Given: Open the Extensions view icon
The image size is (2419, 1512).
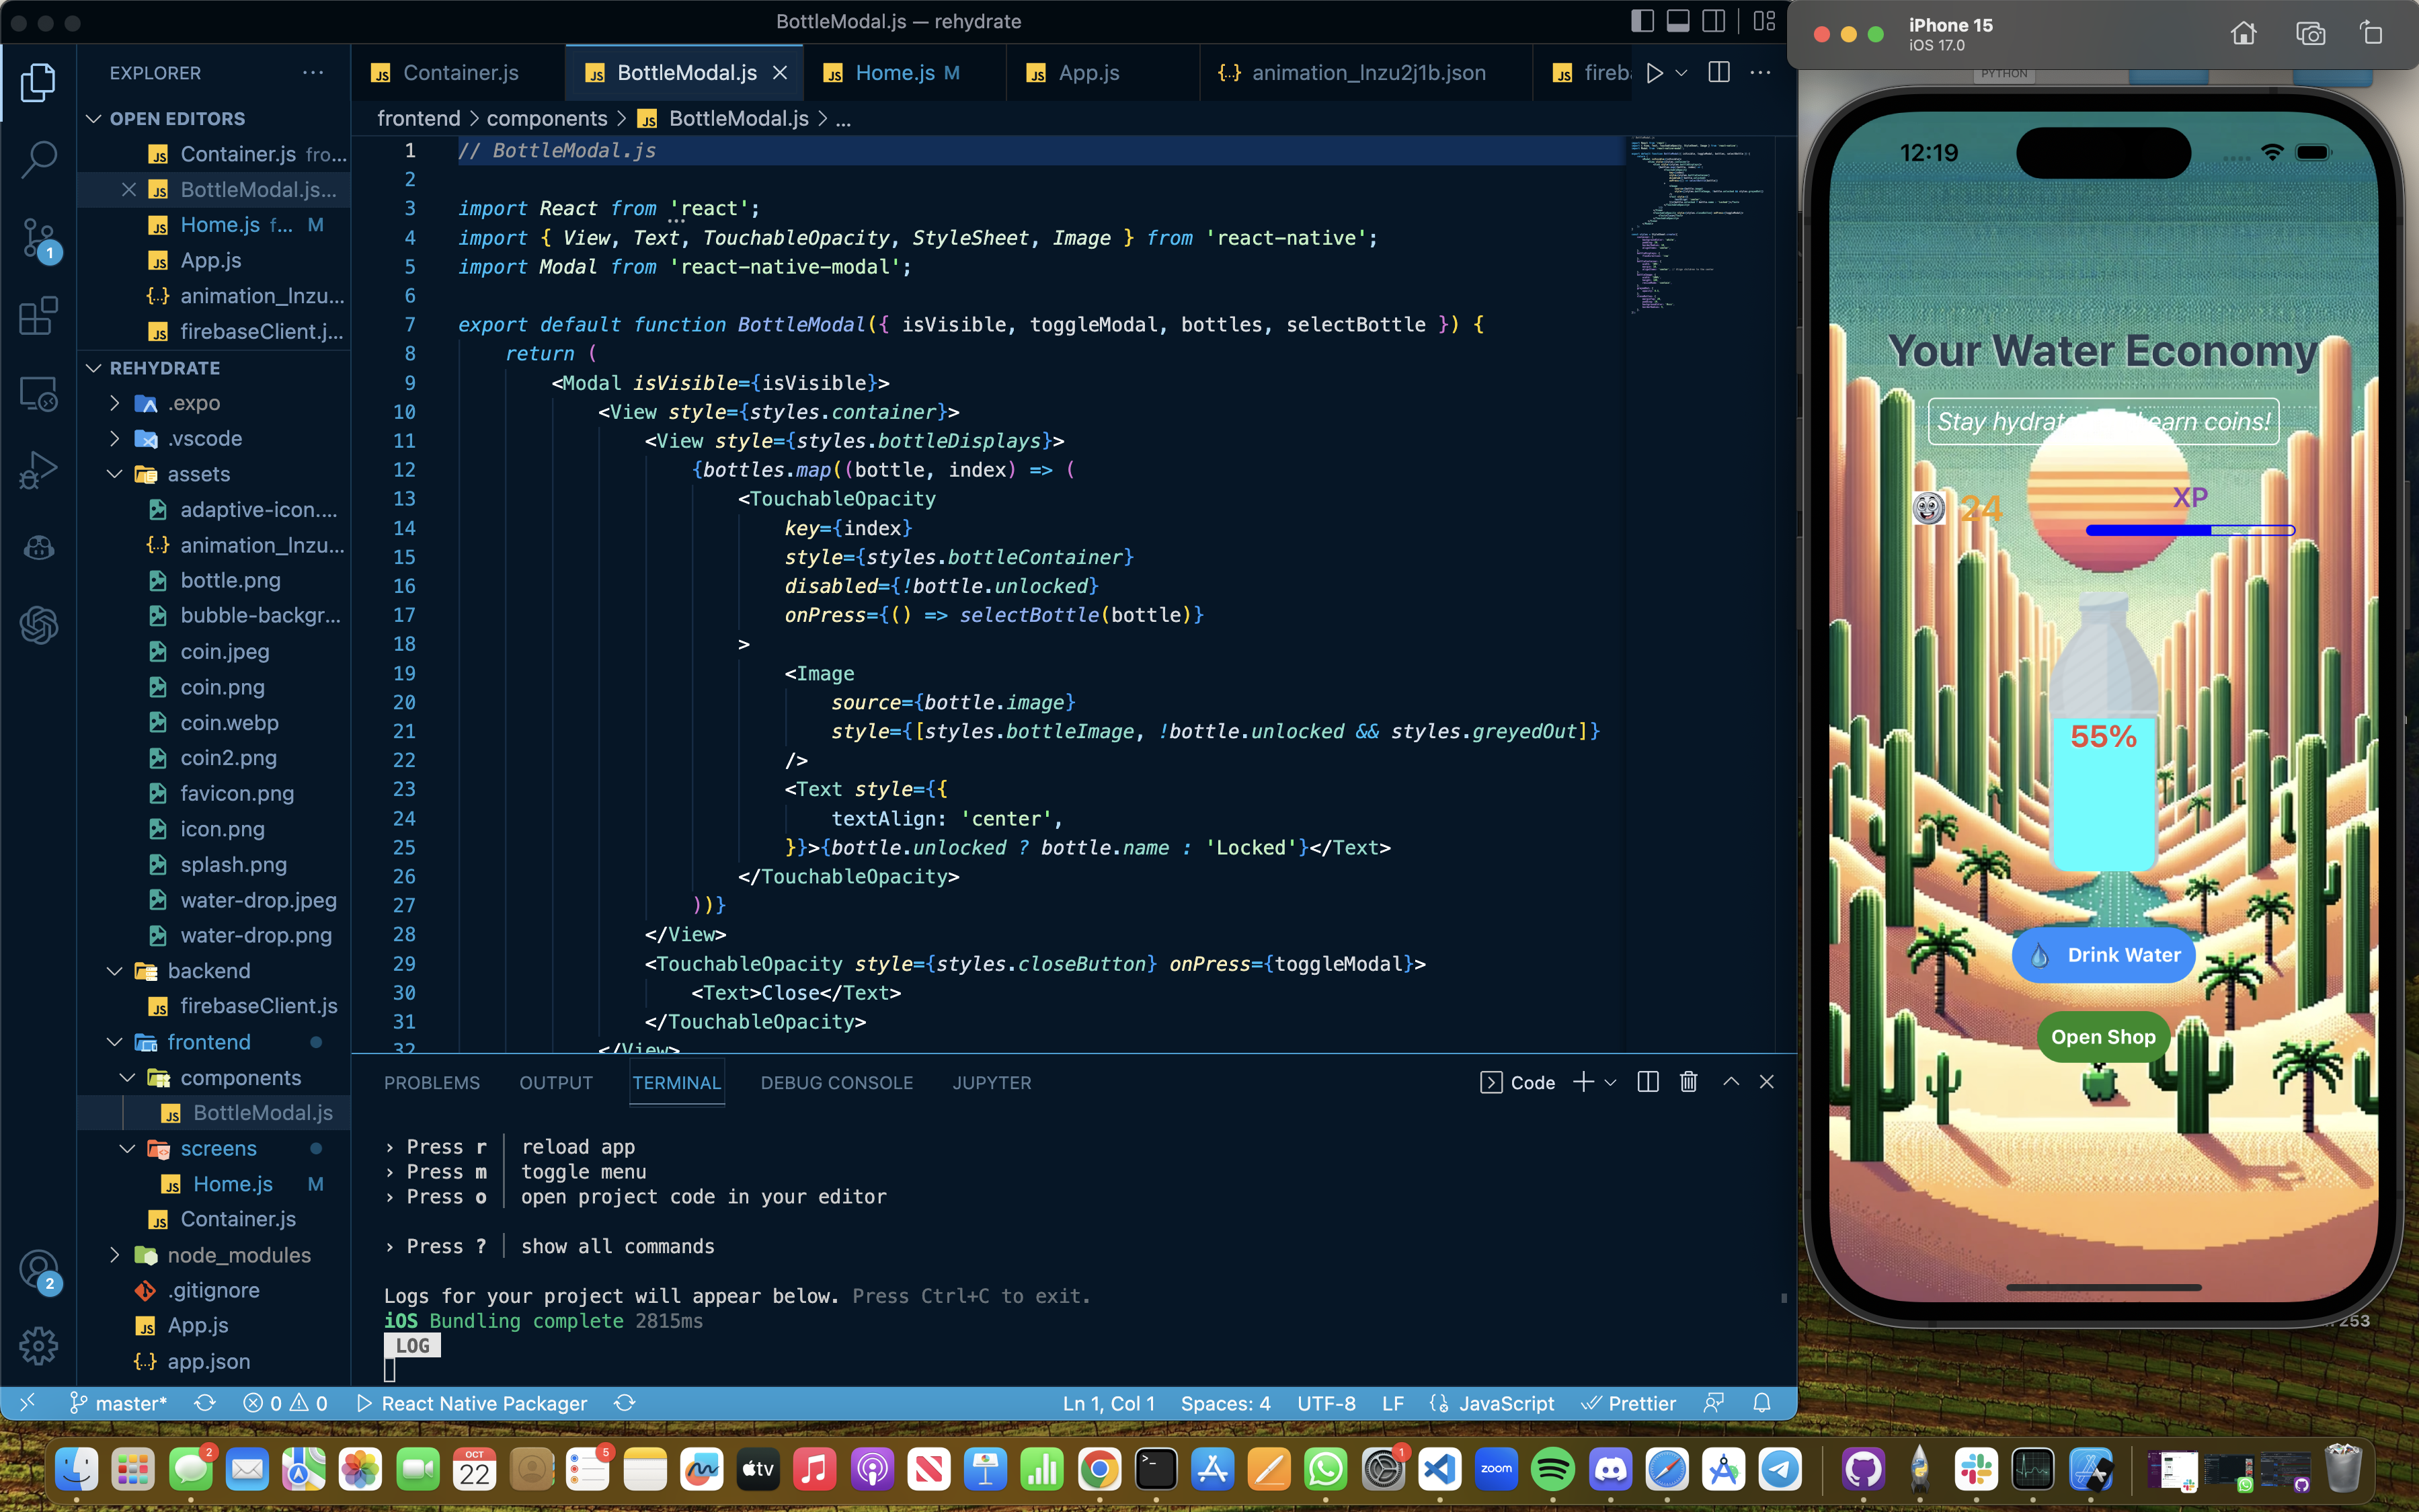Looking at the screenshot, I should pyautogui.click(x=38, y=316).
